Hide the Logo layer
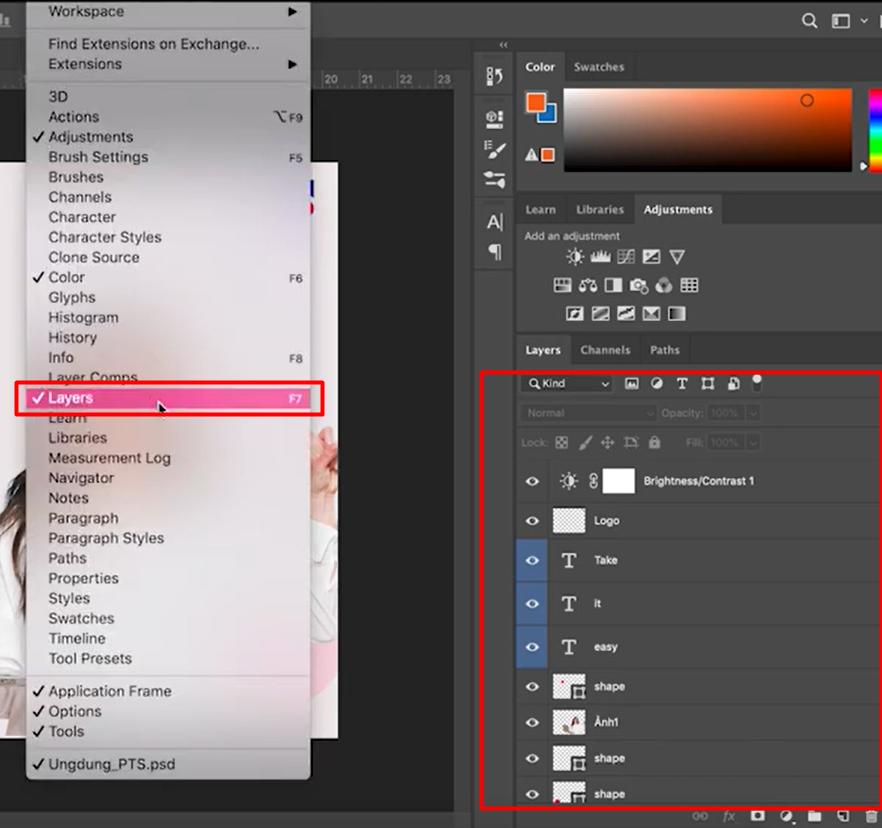Screen dimensions: 882x828 click(x=532, y=520)
